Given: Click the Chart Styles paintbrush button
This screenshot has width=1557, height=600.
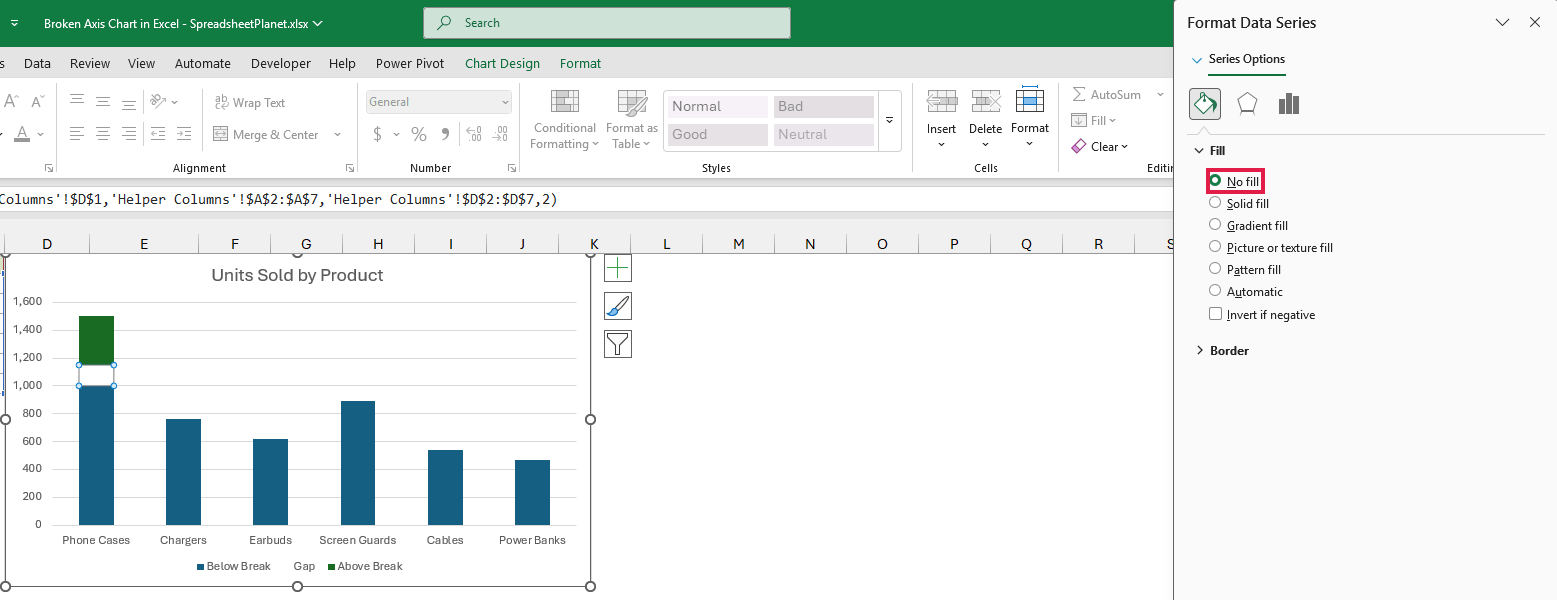Looking at the screenshot, I should pyautogui.click(x=618, y=306).
